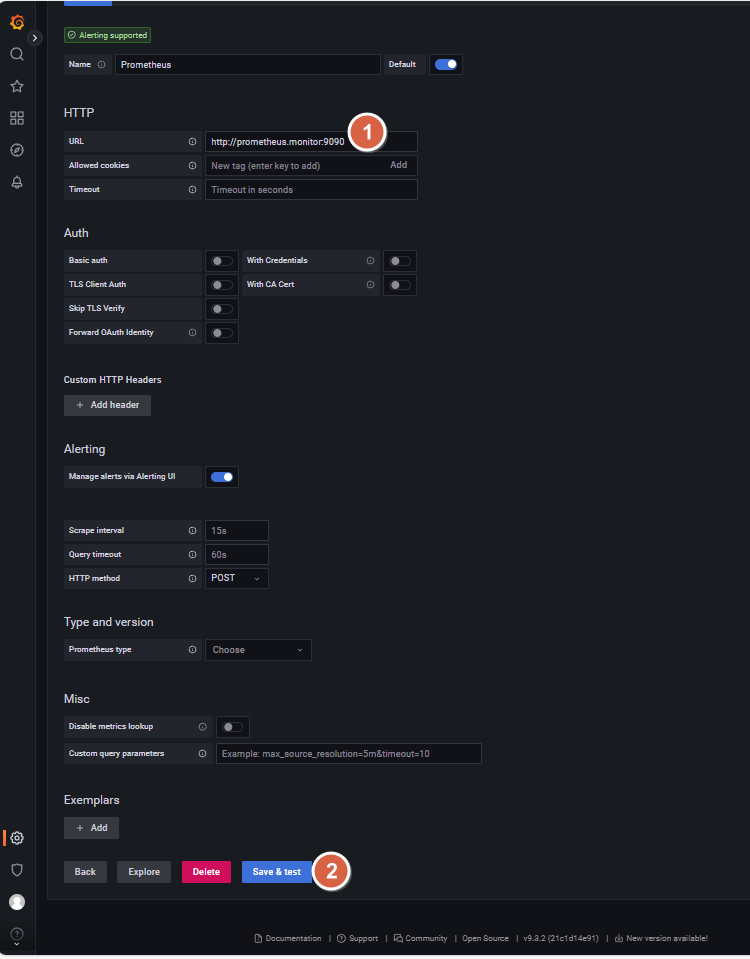Enable Forward OAuth Identity toggle
The width and height of the screenshot is (750, 959).
pos(222,333)
